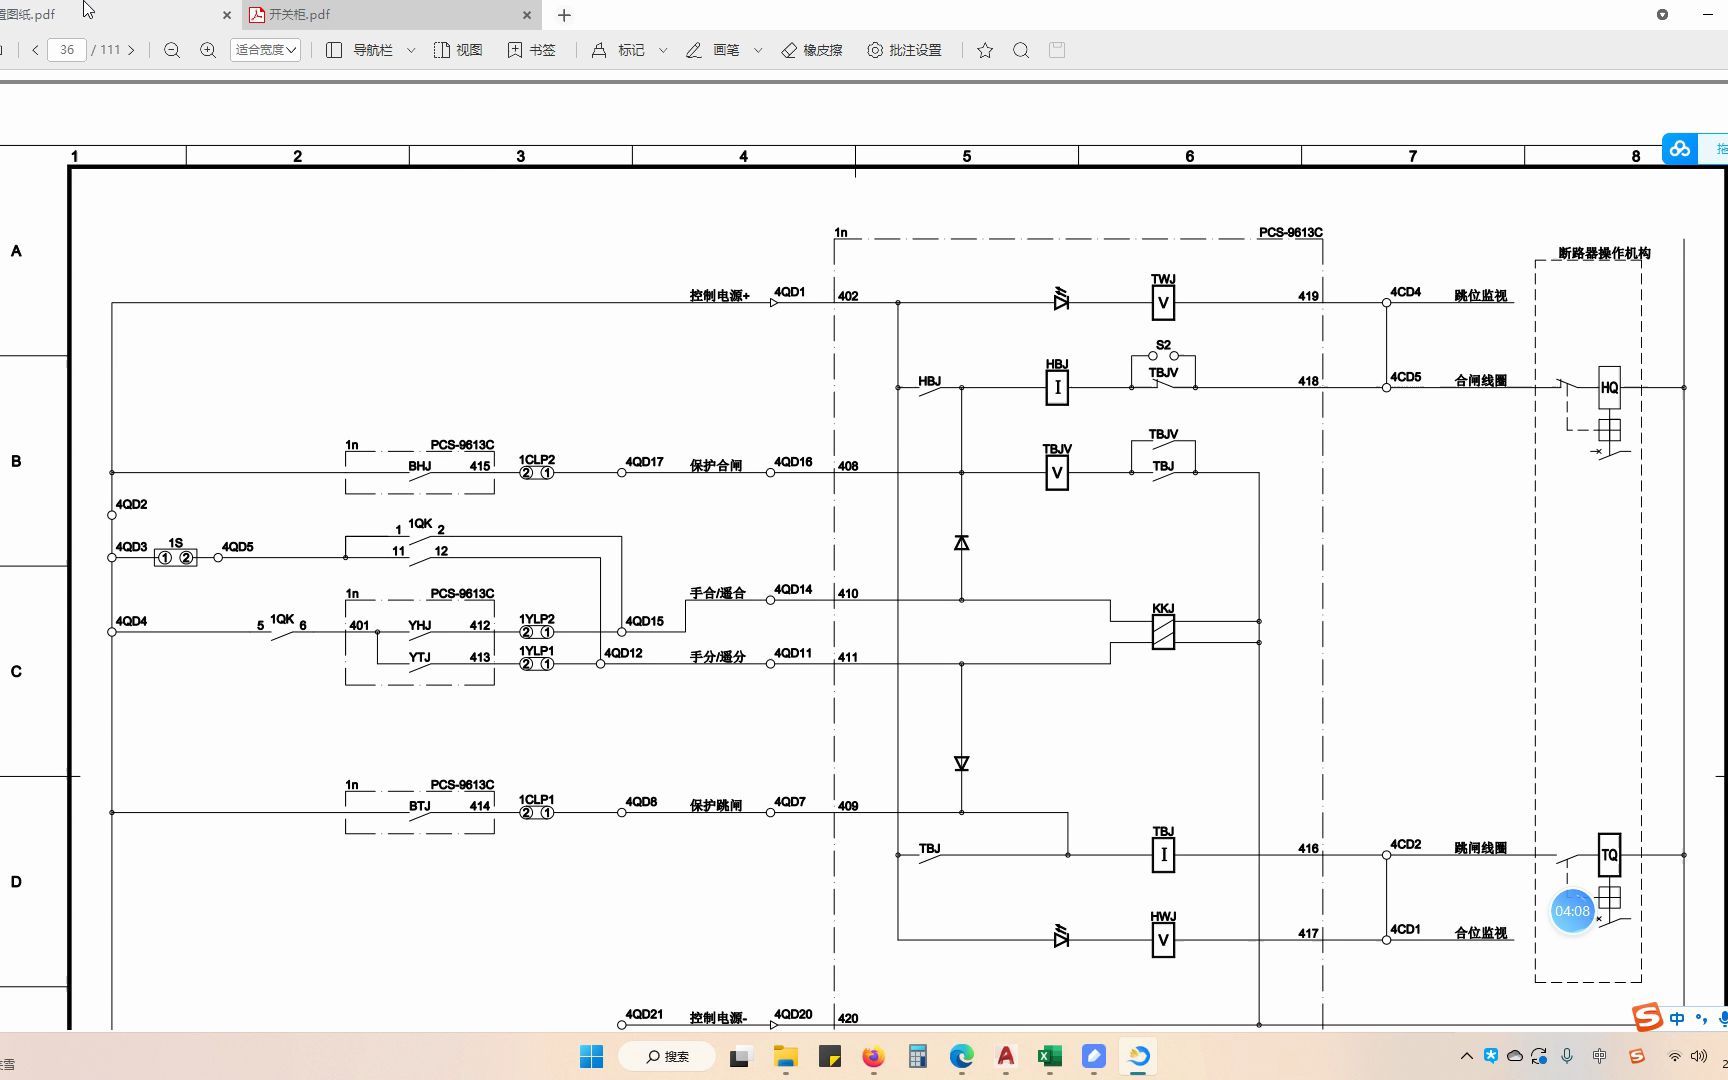Open the 视图 view options
The height and width of the screenshot is (1080, 1728).
point(458,50)
